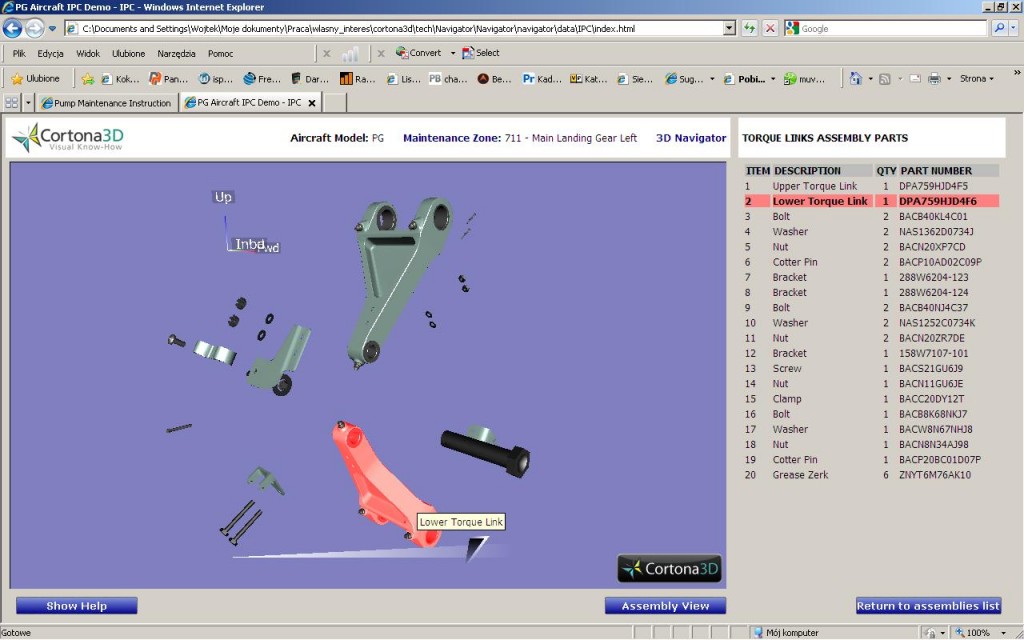Open the Lis... favorite bookmark
This screenshot has height=640, width=1024.
tap(404, 79)
